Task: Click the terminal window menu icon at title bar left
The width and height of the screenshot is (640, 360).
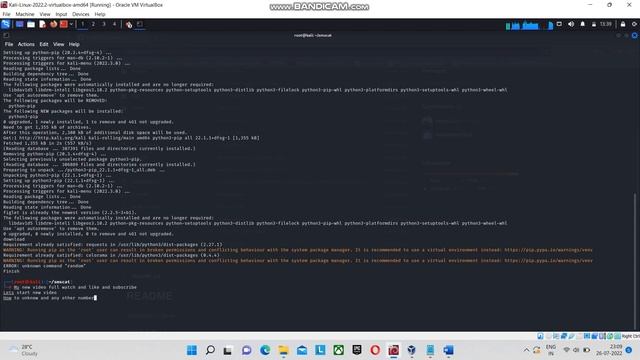Action: 6,36
